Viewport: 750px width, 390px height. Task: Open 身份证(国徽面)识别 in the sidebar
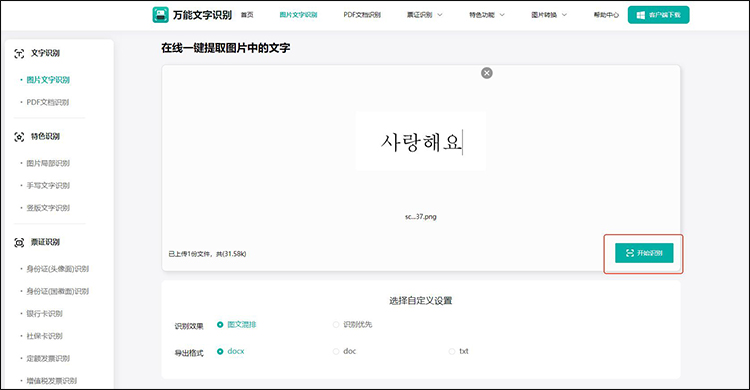coord(57,291)
